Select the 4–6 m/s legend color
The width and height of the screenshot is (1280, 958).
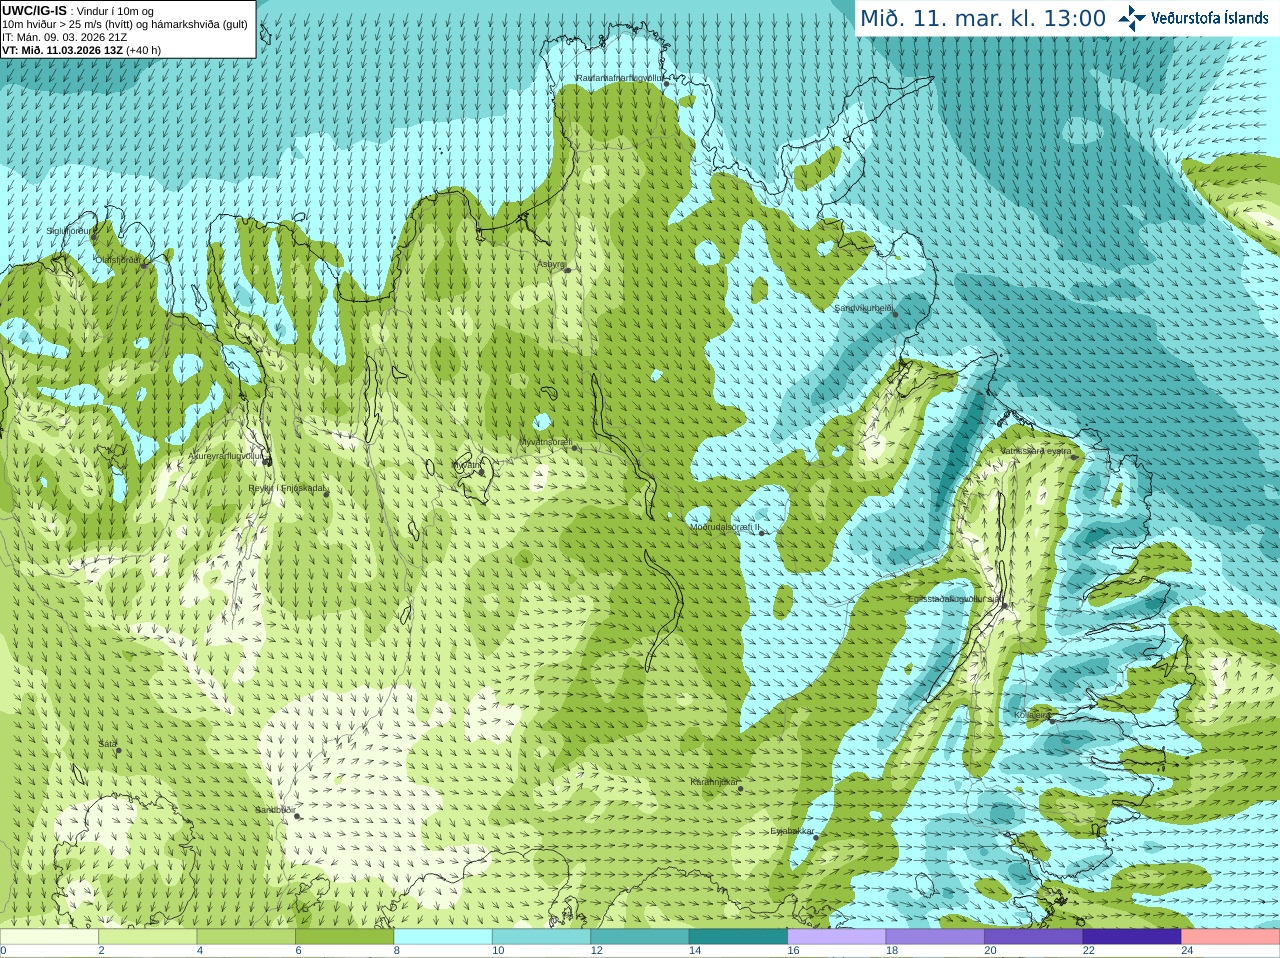coord(246,937)
